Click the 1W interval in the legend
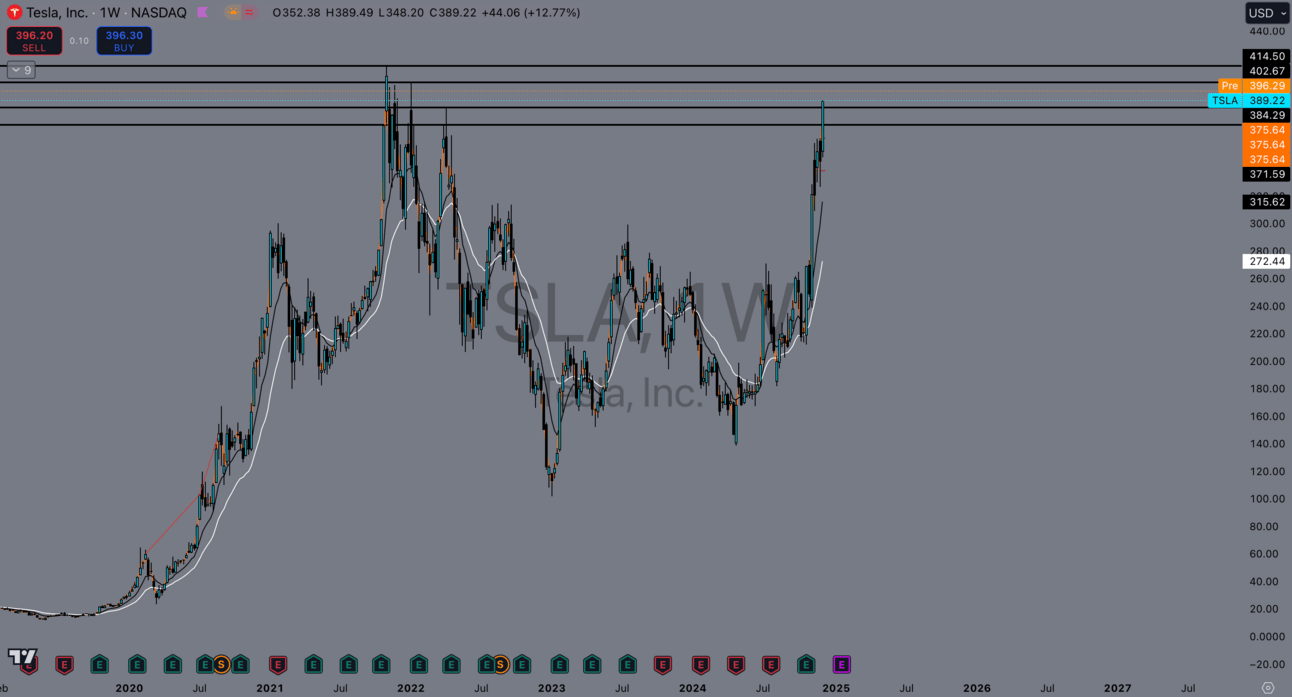The height and width of the screenshot is (697, 1292). click(110, 13)
